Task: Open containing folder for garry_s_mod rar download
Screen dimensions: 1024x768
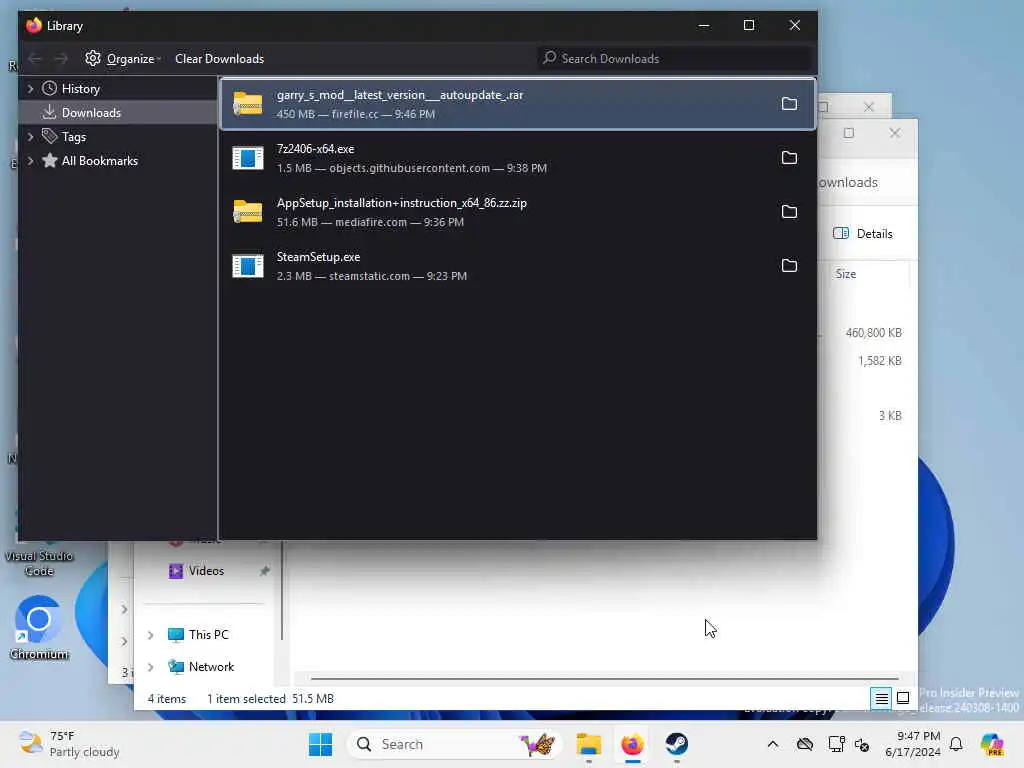Action: pyautogui.click(x=789, y=104)
